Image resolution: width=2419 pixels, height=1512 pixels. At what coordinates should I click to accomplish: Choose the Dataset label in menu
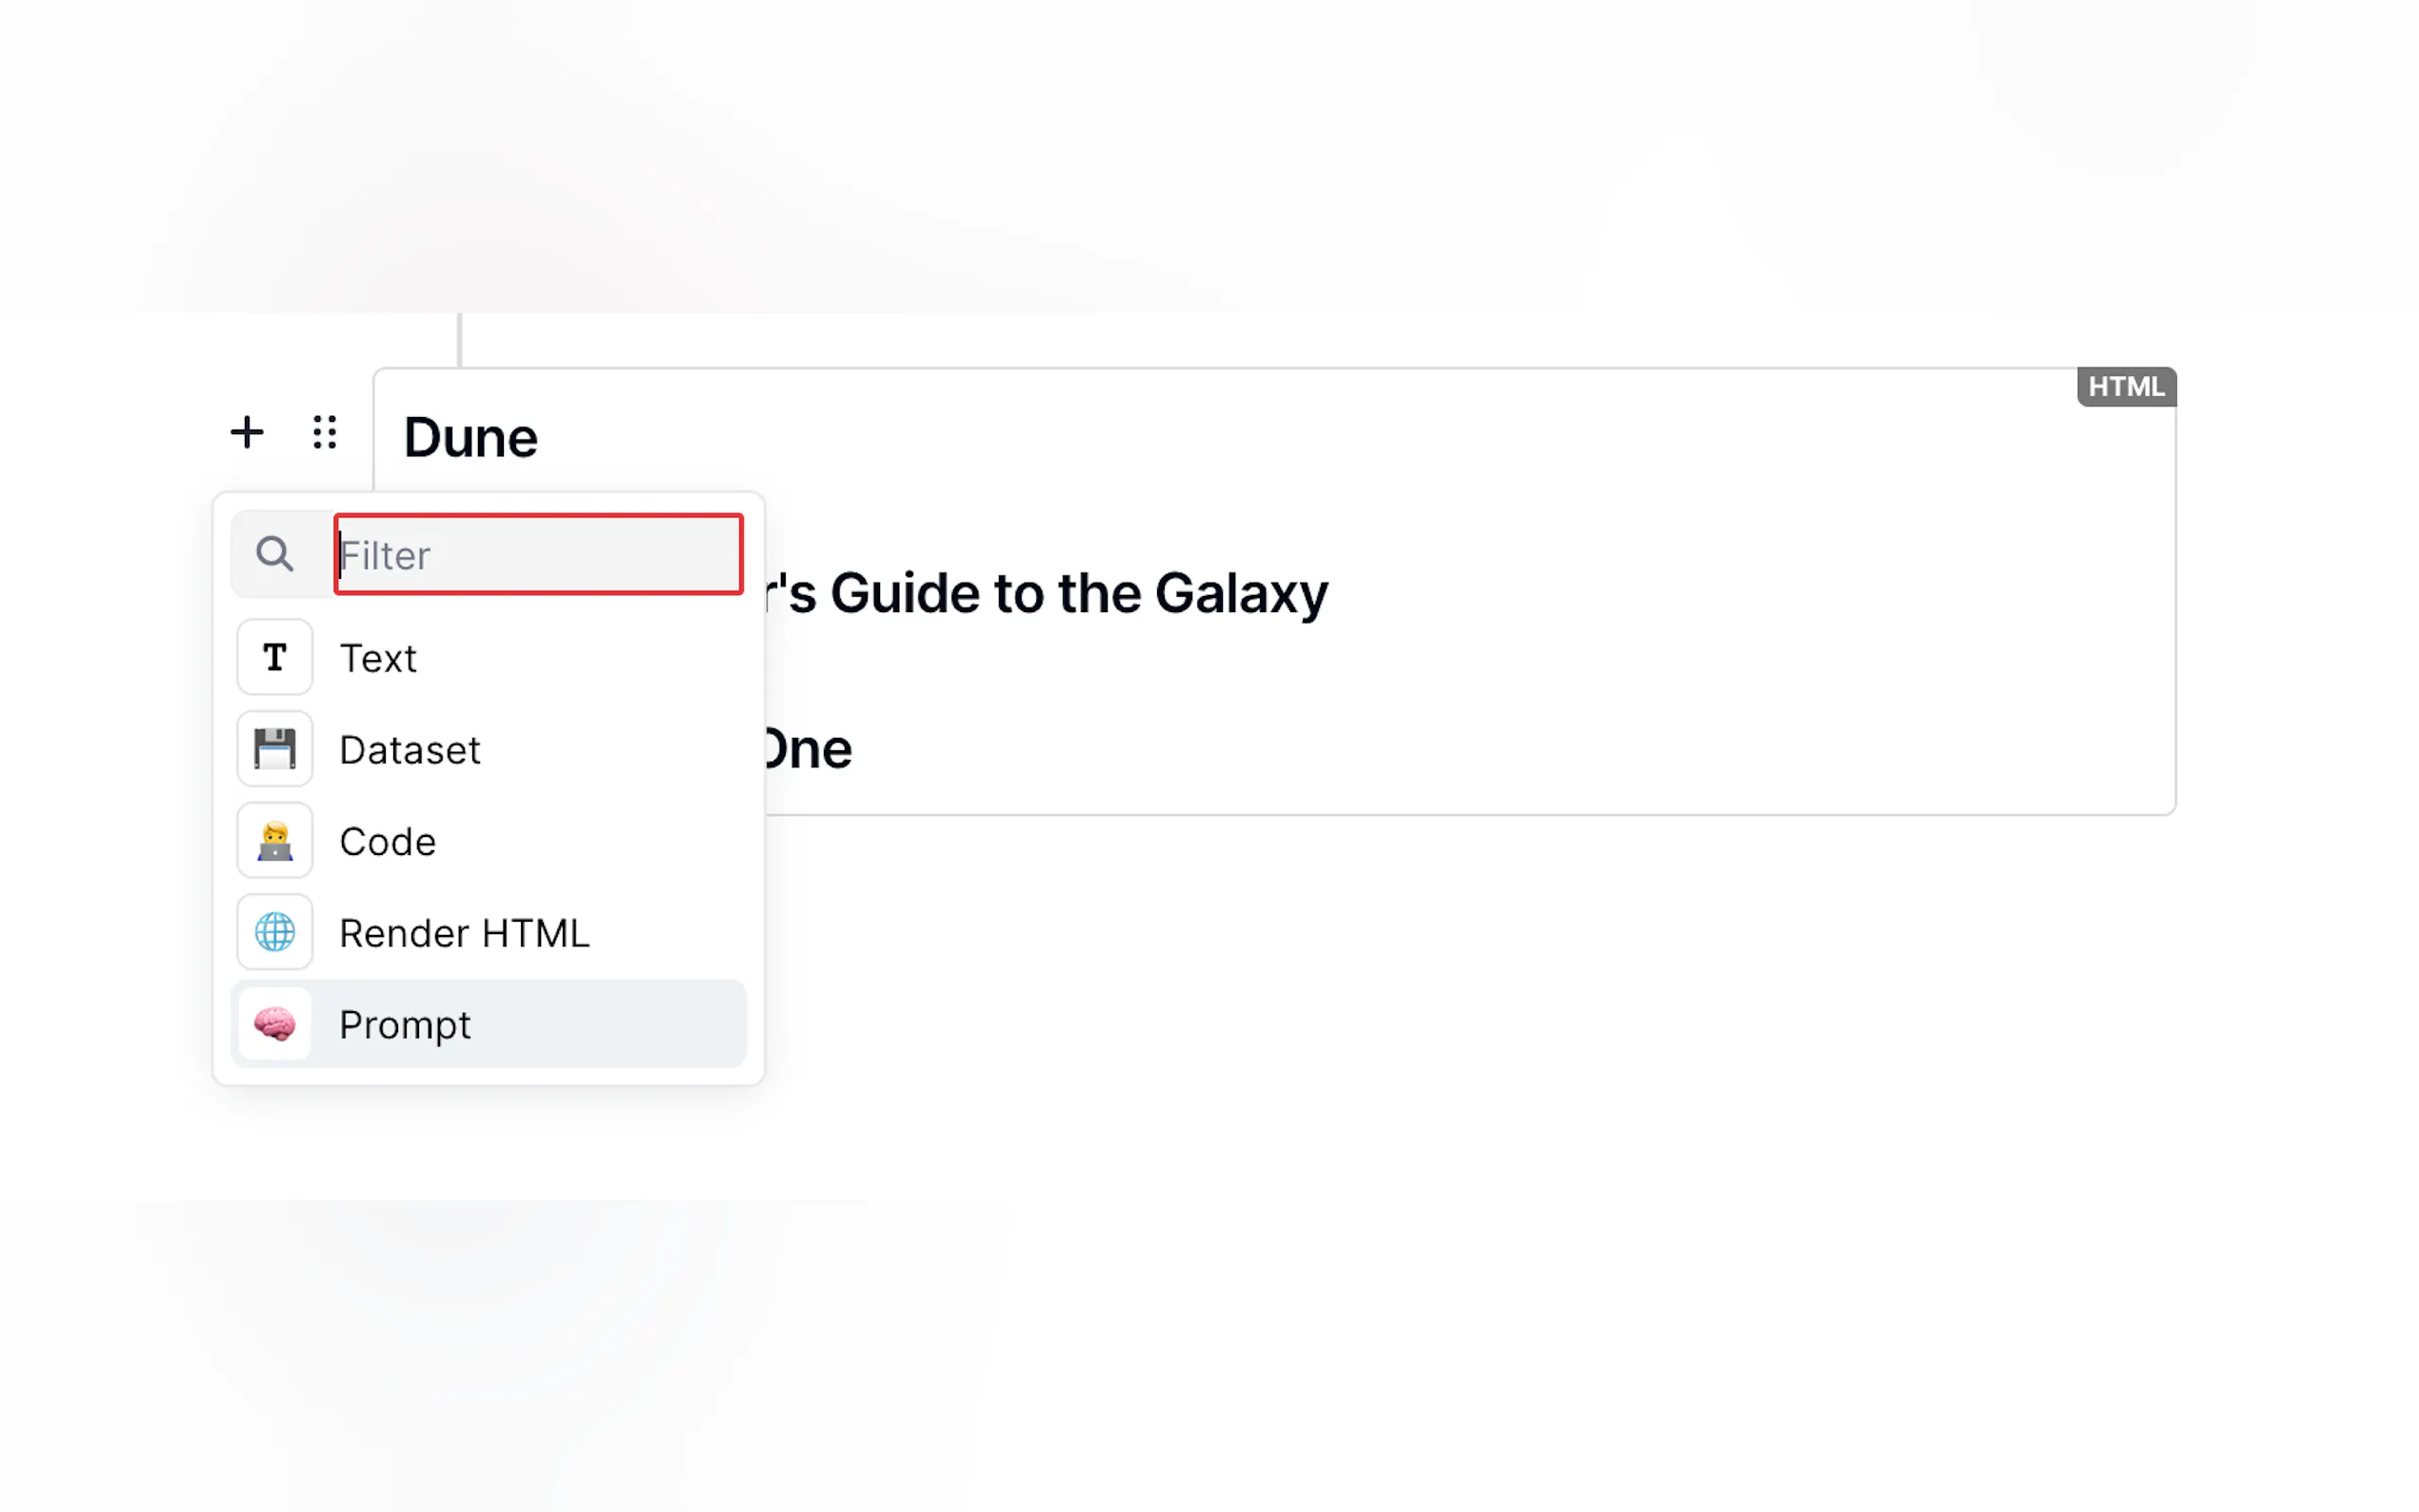410,750
